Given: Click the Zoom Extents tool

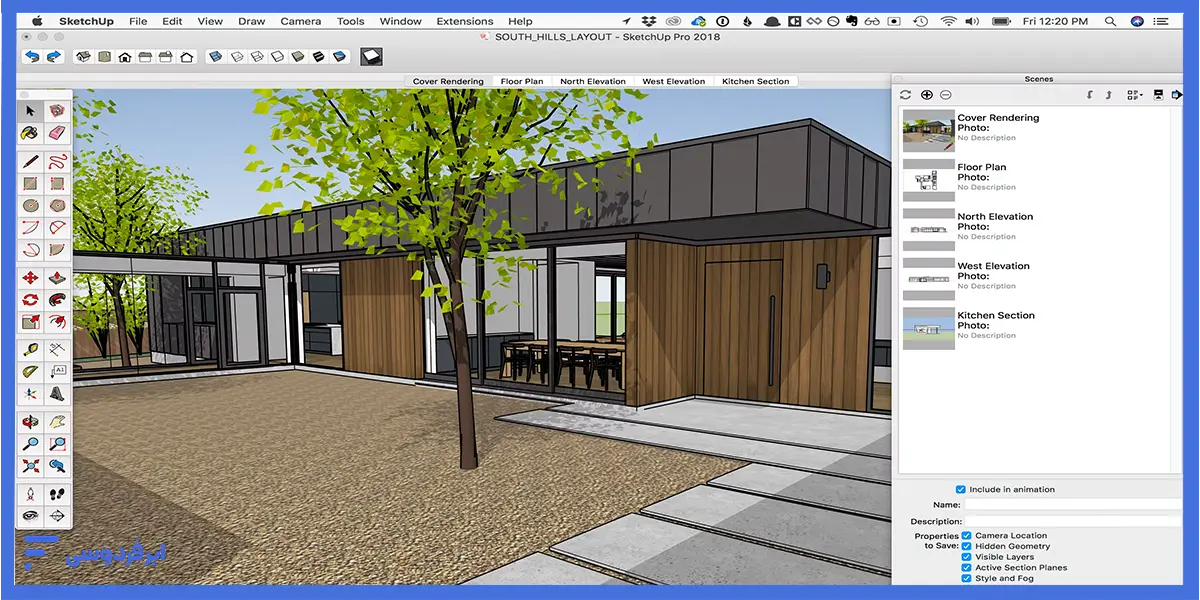Looking at the screenshot, I should tap(31, 466).
